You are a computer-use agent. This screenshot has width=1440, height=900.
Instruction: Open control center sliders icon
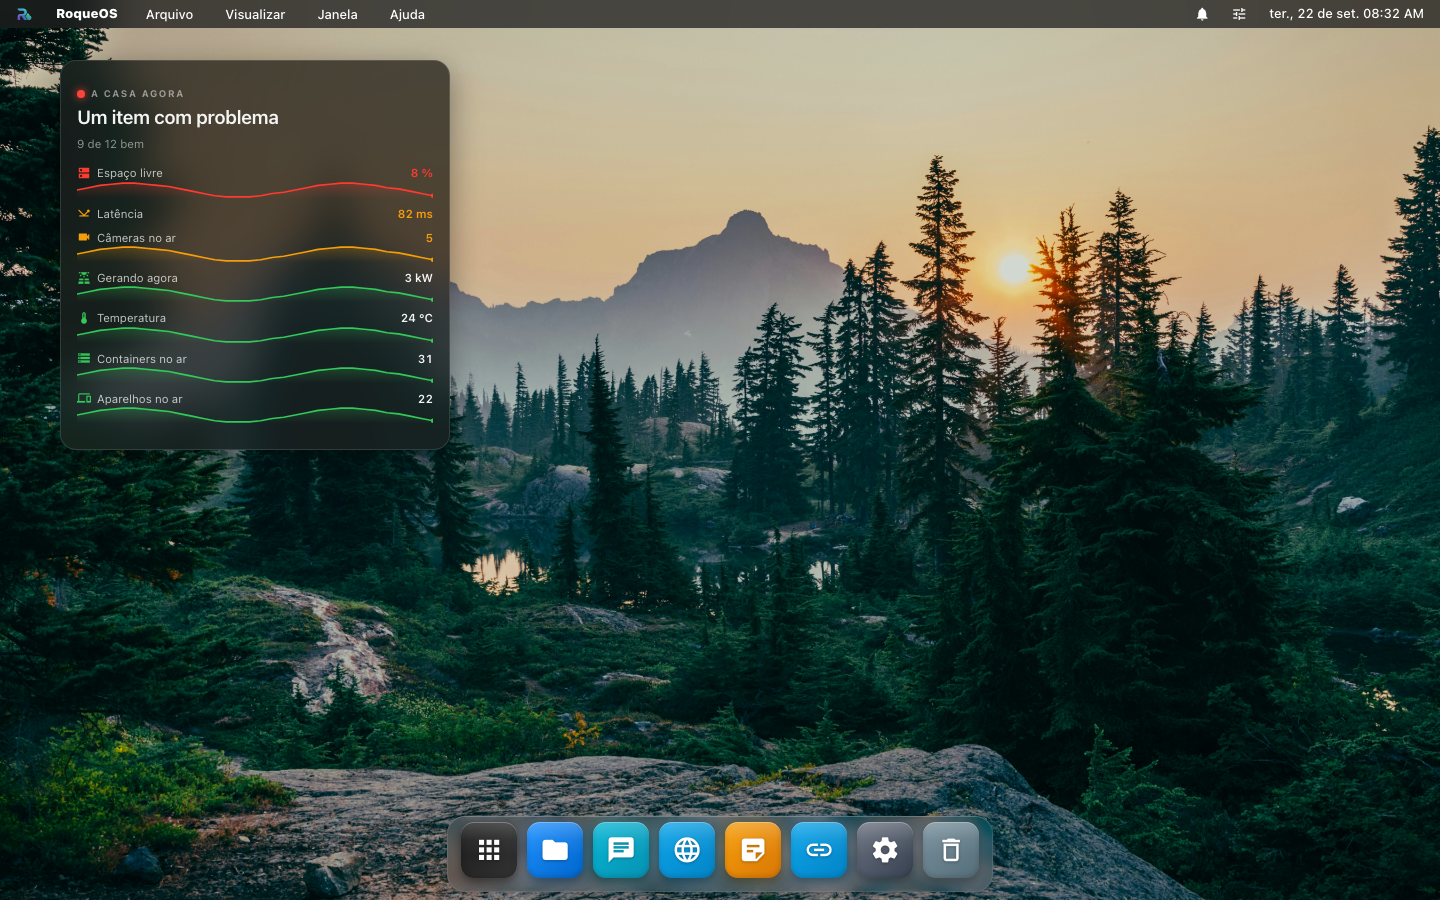1239,14
